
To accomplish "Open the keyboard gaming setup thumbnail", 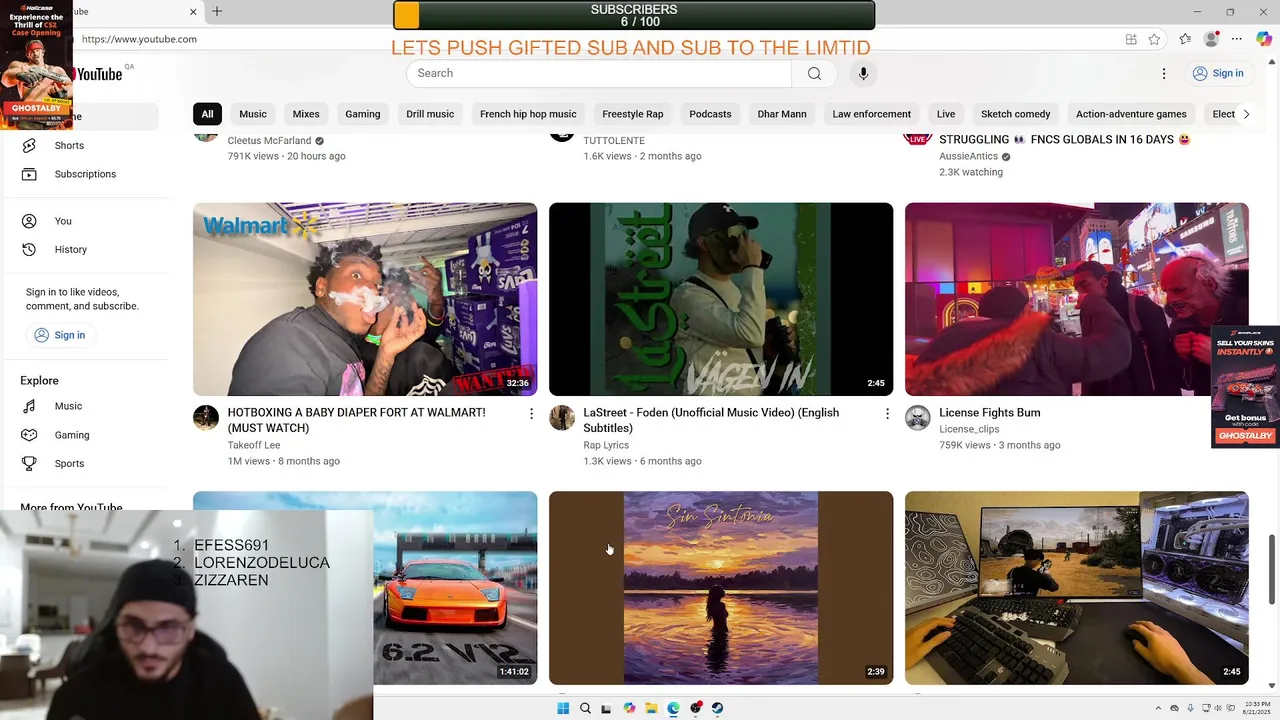I will (x=1077, y=588).
